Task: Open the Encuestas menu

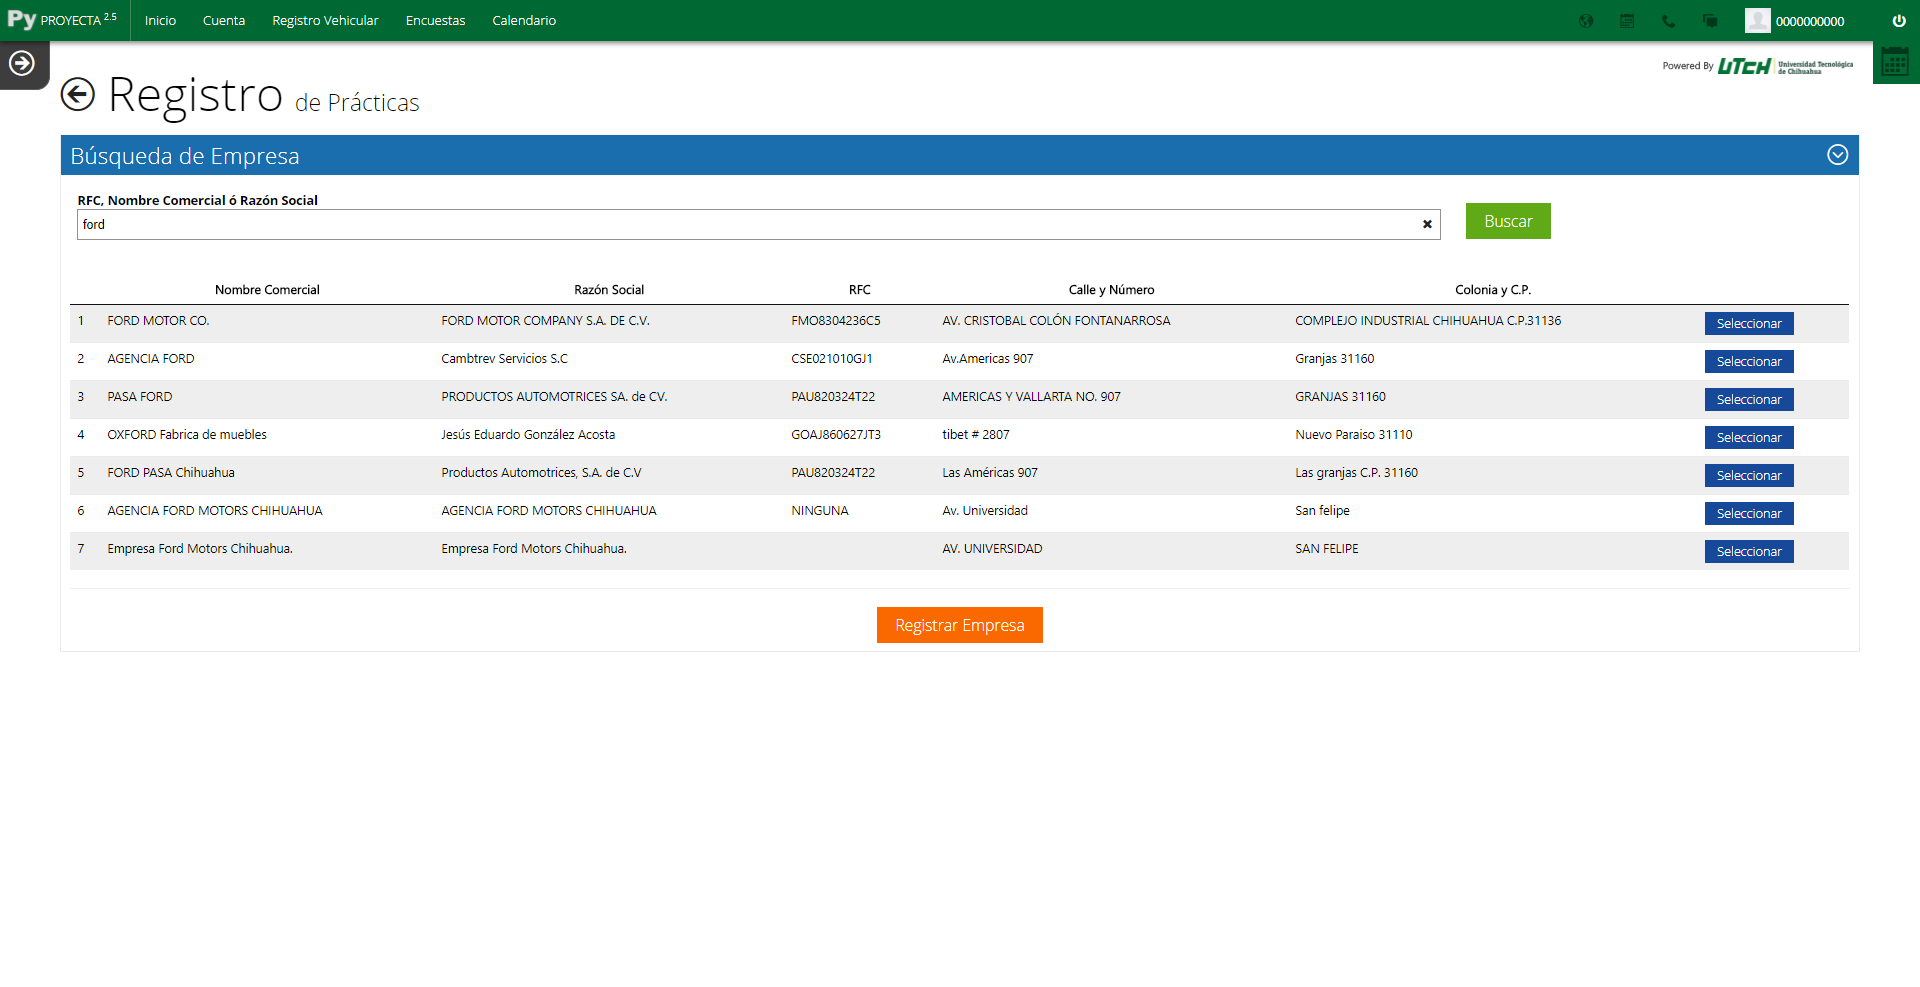Action: coord(435,21)
